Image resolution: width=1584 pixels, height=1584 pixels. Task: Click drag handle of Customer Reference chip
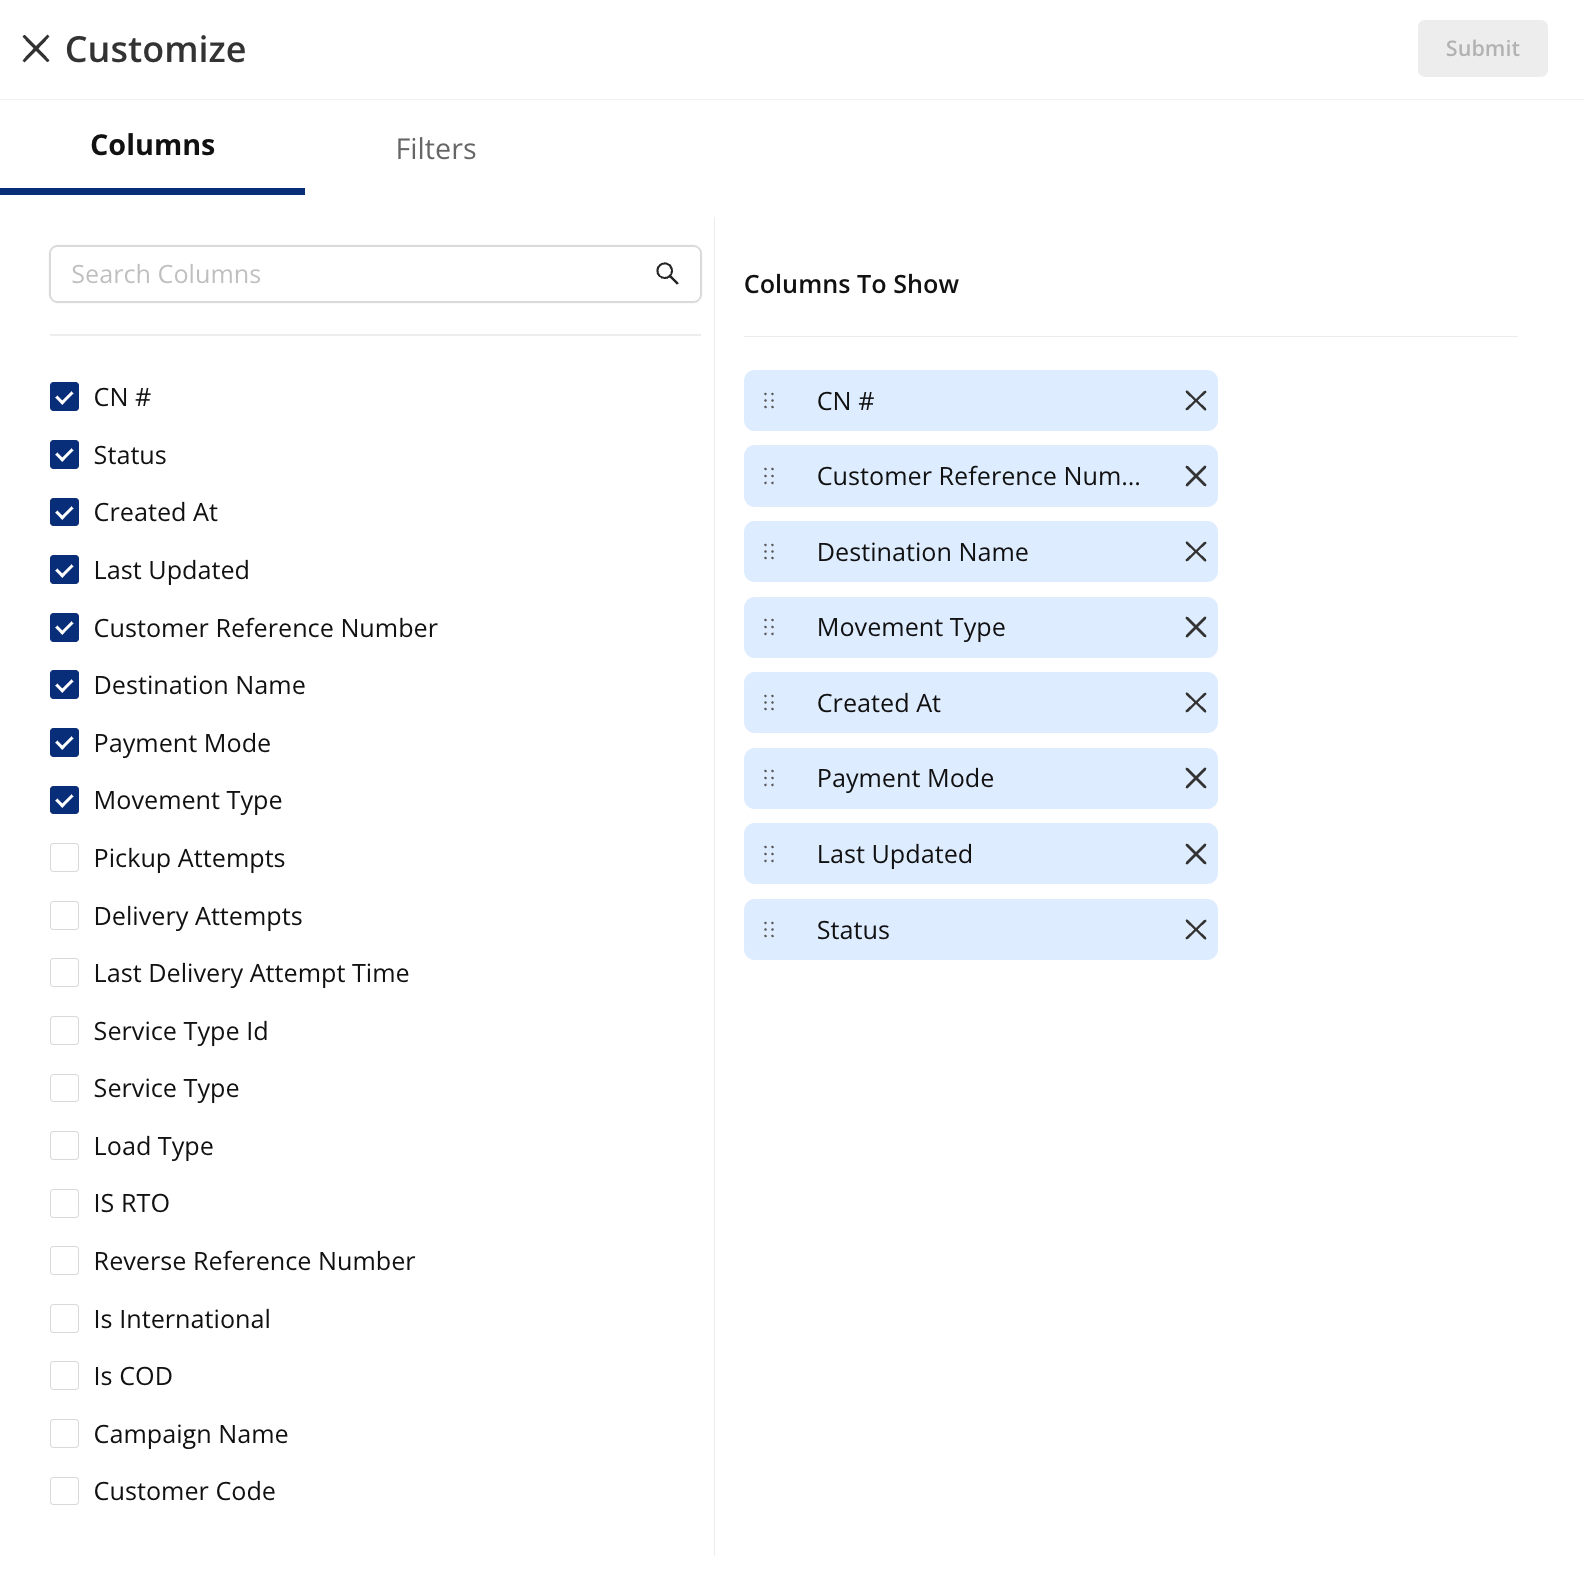769,476
